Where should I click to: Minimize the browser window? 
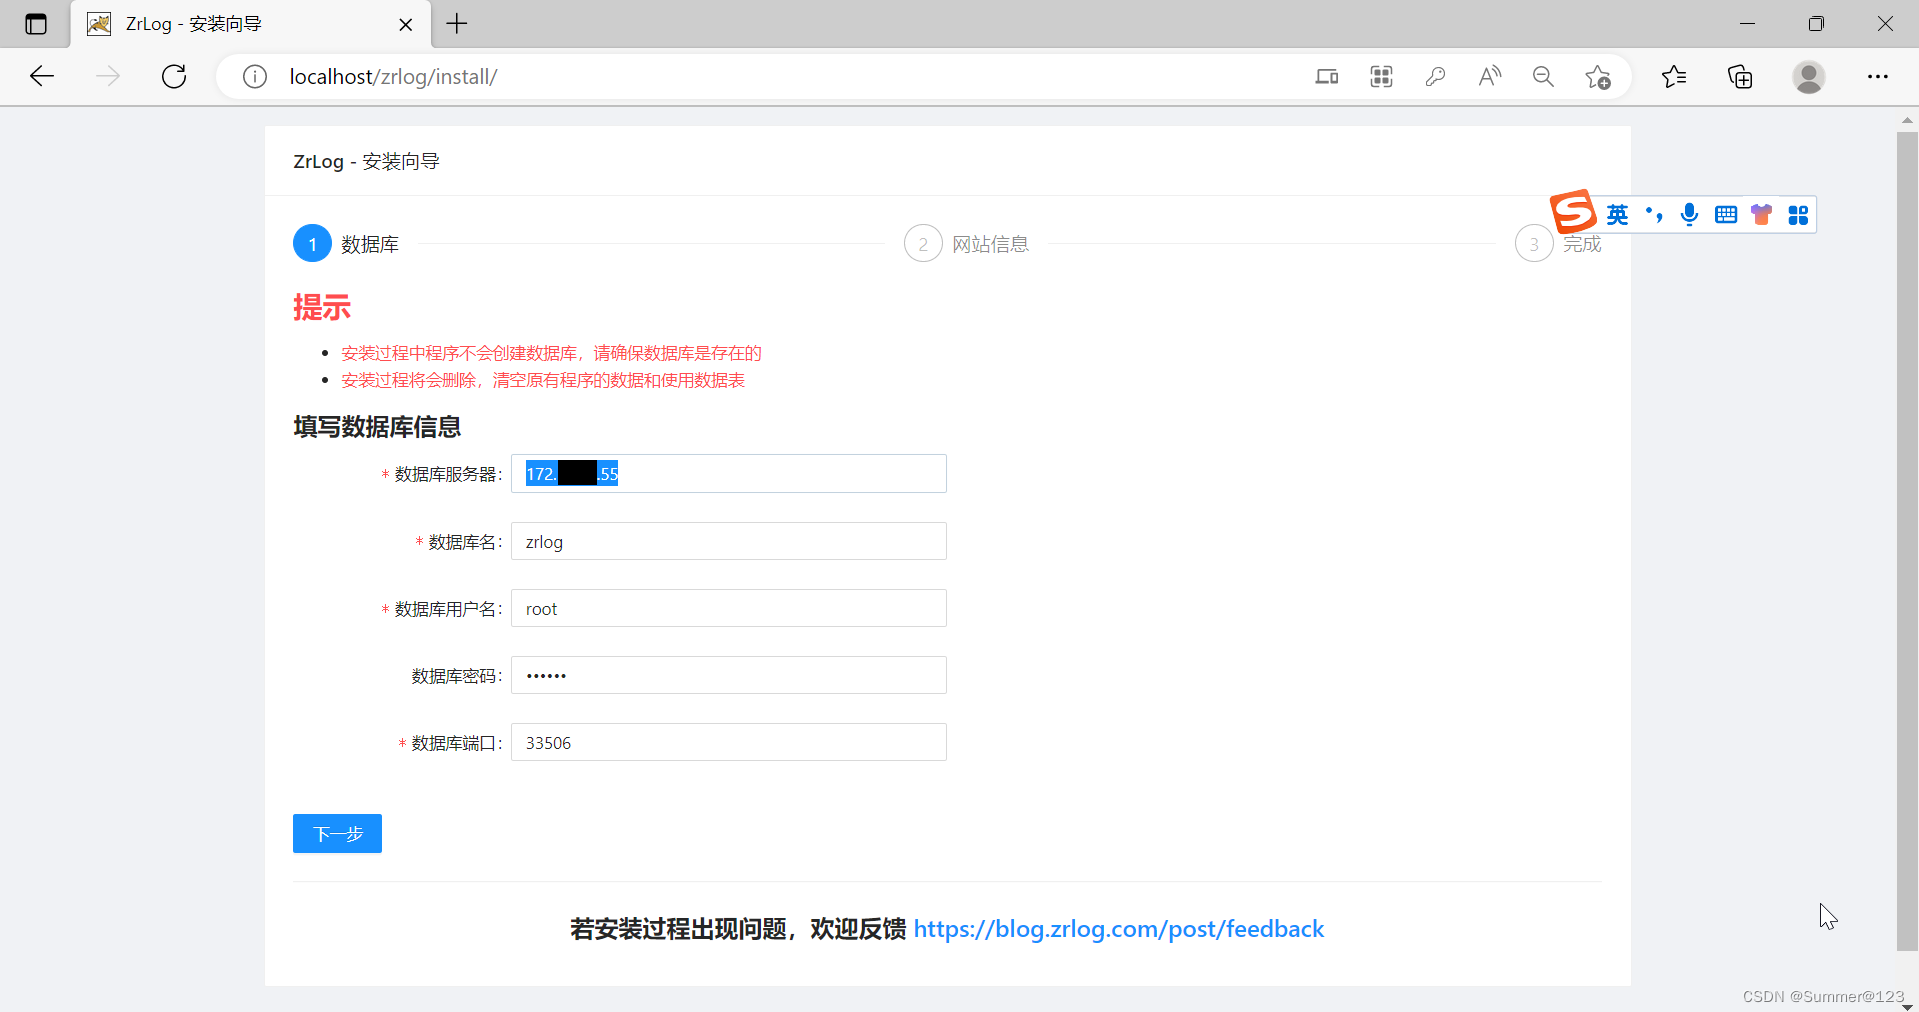[x=1747, y=23]
